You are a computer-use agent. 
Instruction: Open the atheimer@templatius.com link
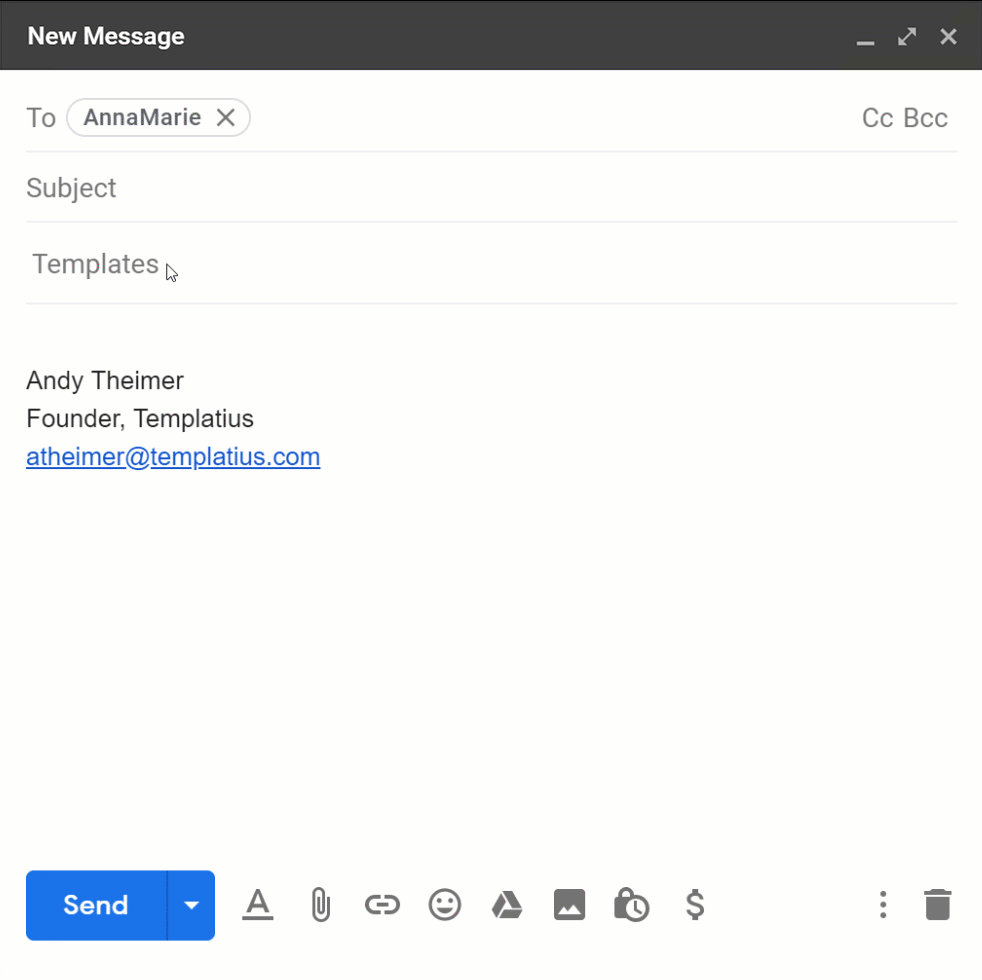(173, 456)
